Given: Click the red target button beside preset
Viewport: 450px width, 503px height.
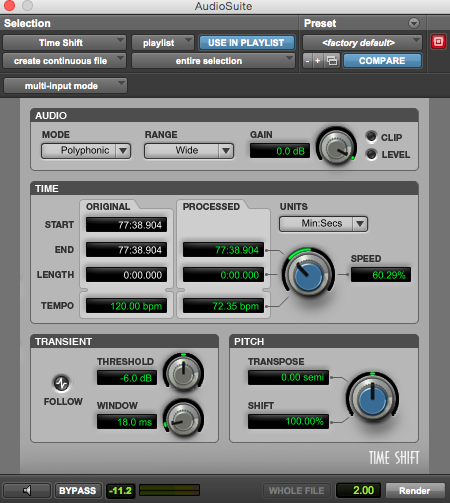Looking at the screenshot, I should (x=438, y=42).
